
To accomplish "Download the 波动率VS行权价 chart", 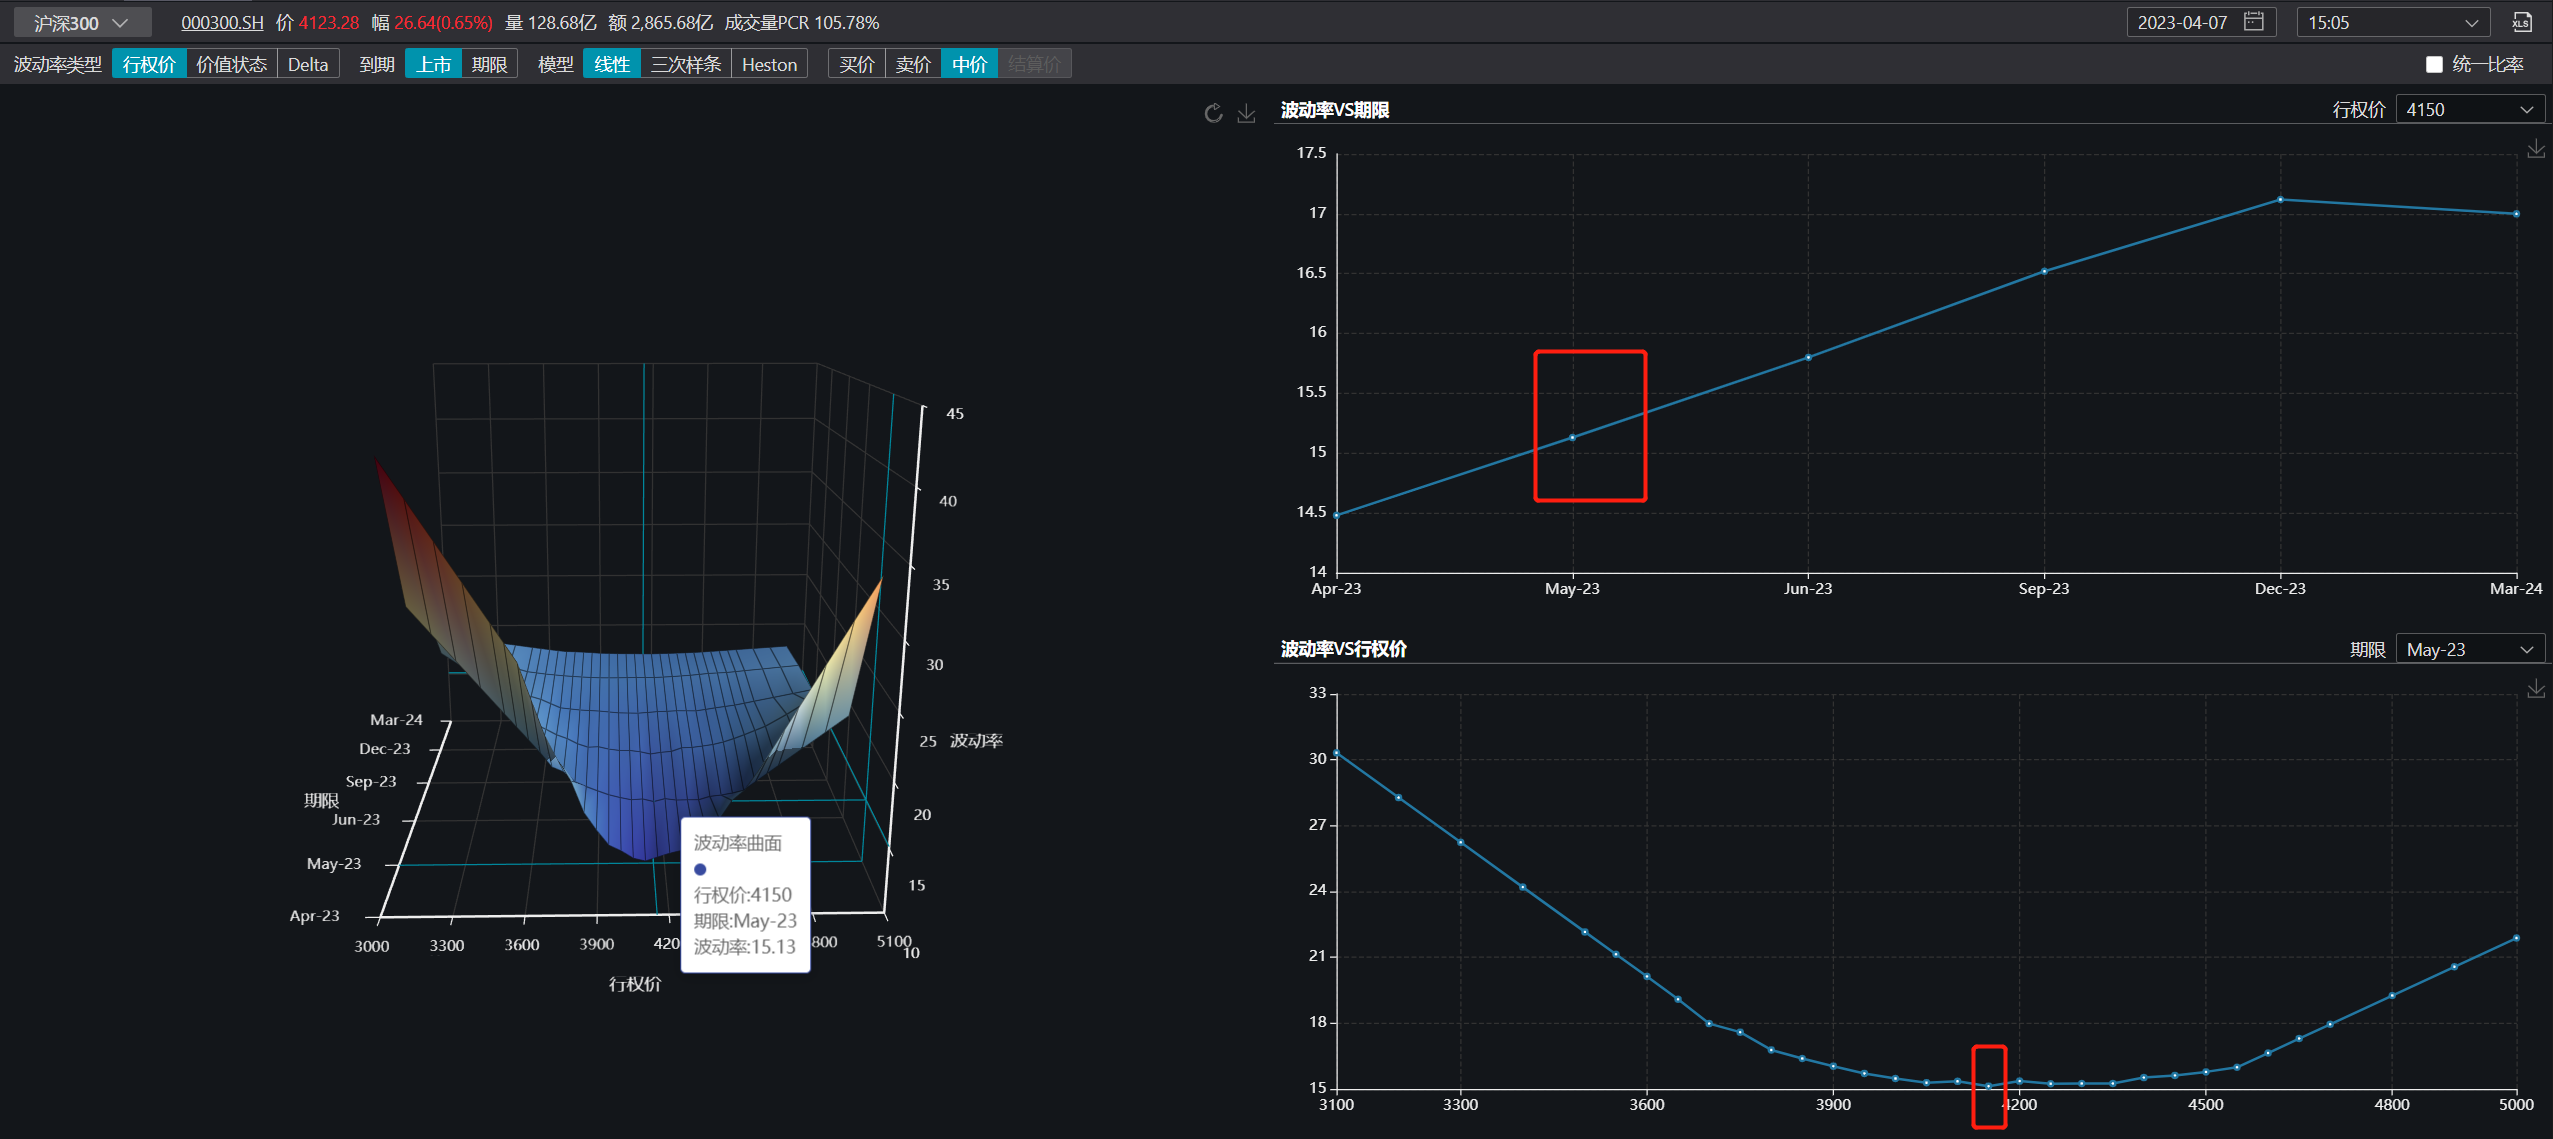I will coord(2535,689).
